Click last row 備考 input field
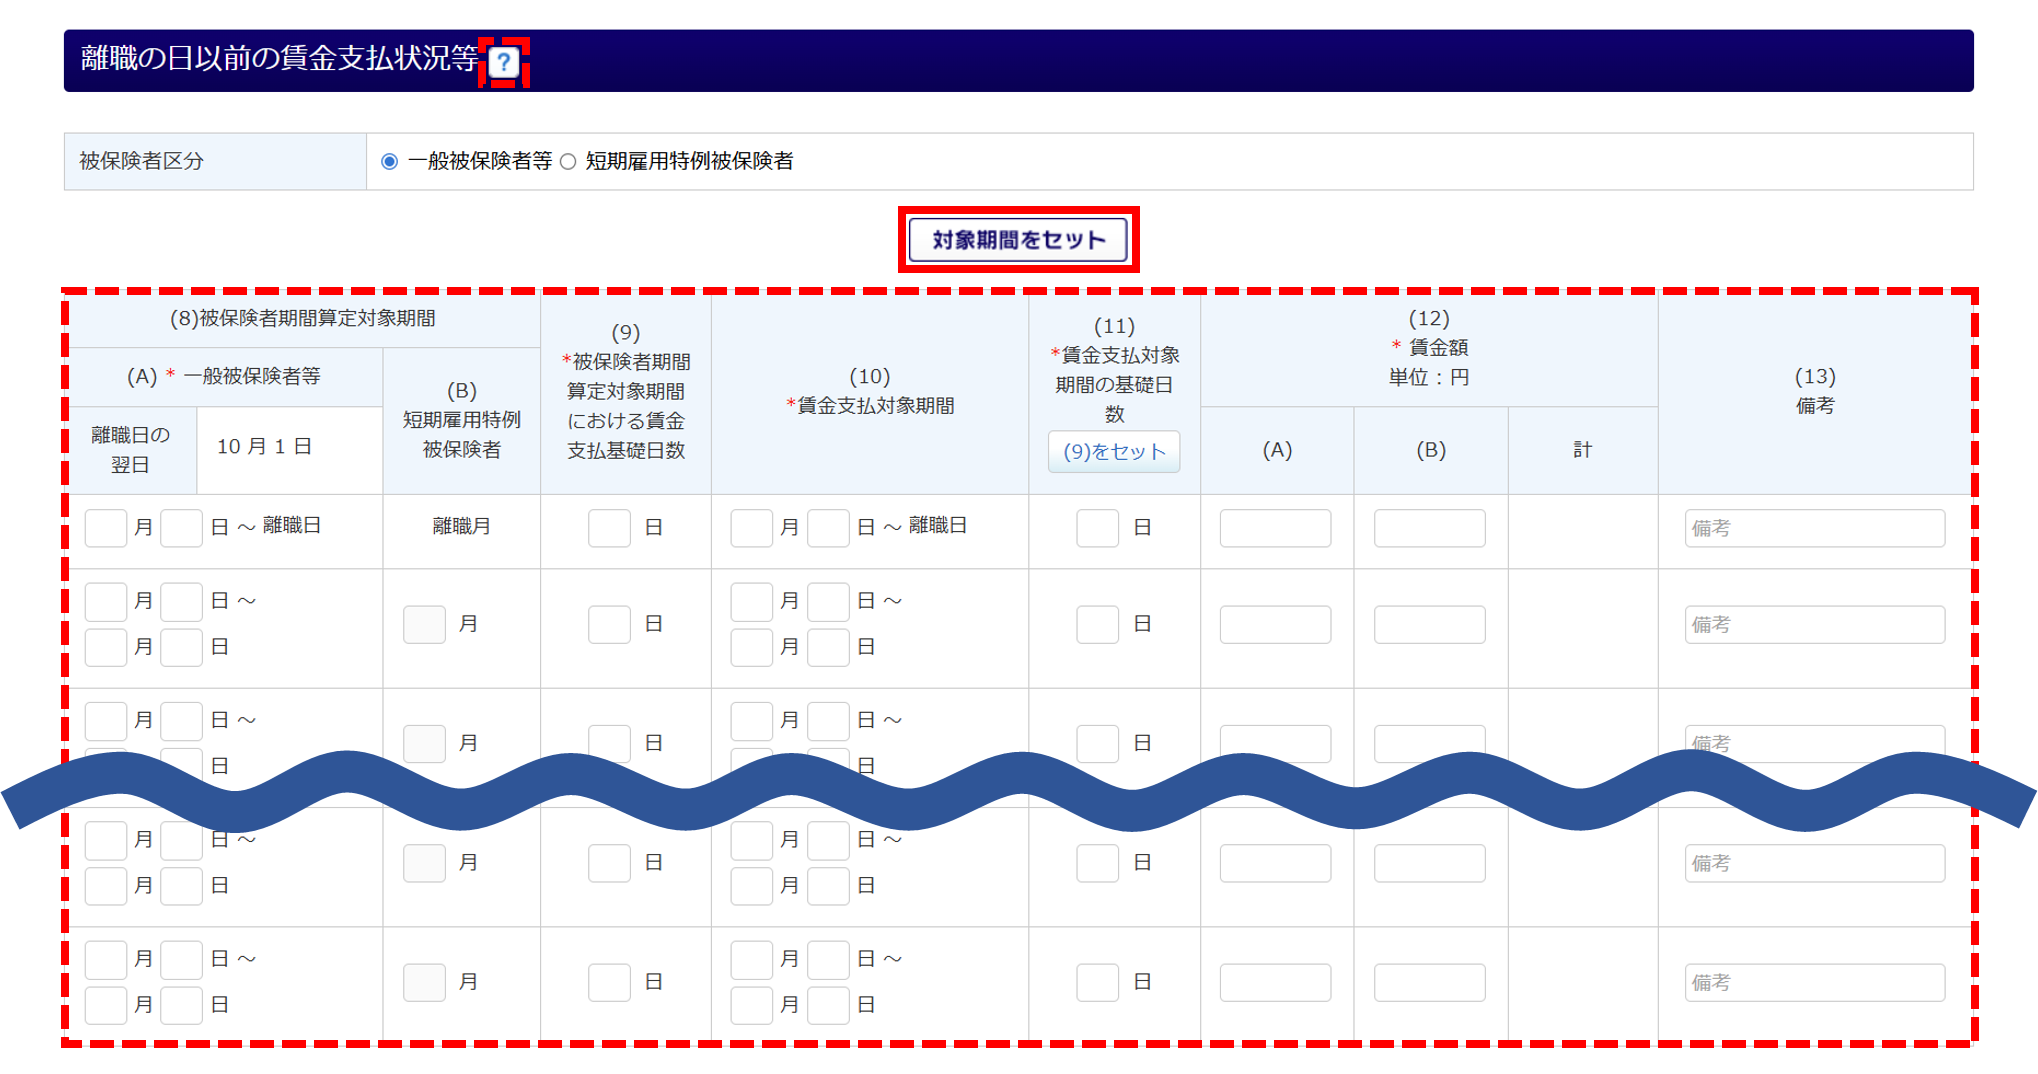Viewport: 2038px width, 1074px height. click(1814, 983)
